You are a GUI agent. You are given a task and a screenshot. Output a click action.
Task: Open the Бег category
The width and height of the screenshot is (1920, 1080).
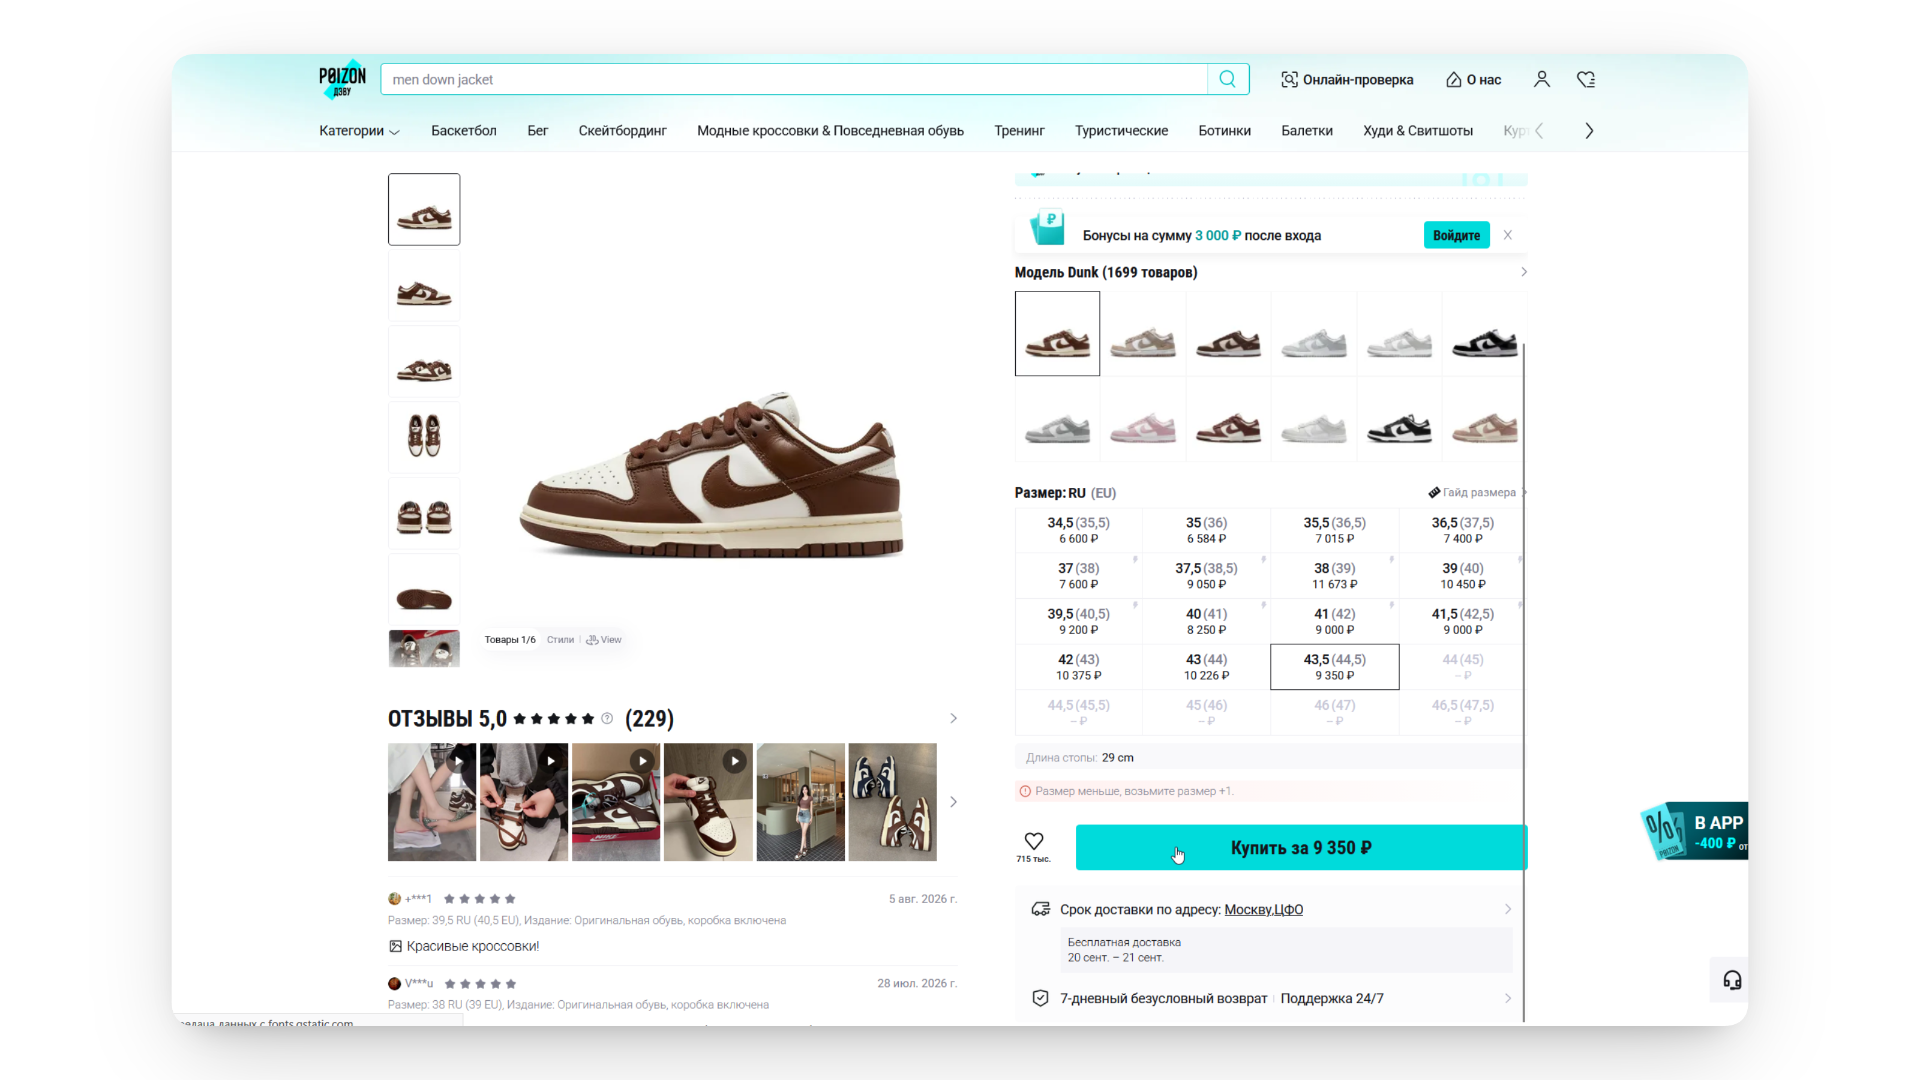click(x=538, y=131)
